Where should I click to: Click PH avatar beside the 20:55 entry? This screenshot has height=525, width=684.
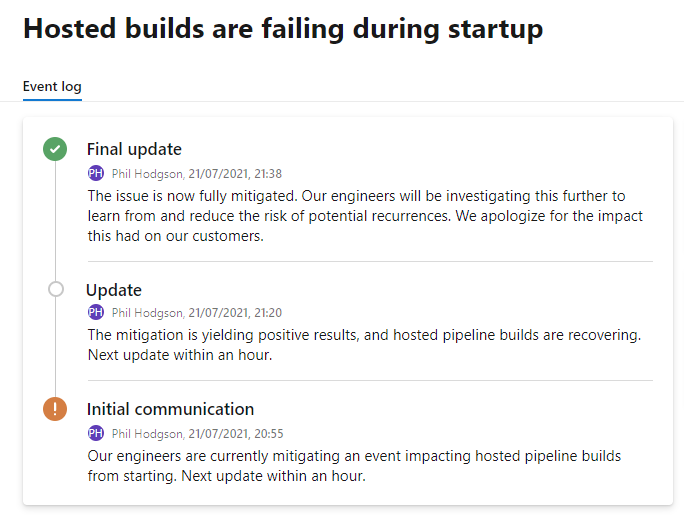[x=96, y=433]
